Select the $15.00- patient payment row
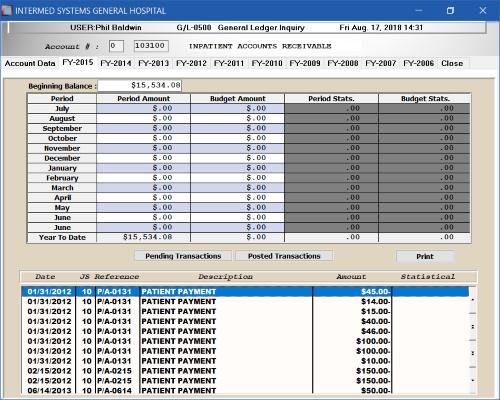Screen dimensions: 500x400 click(245, 312)
